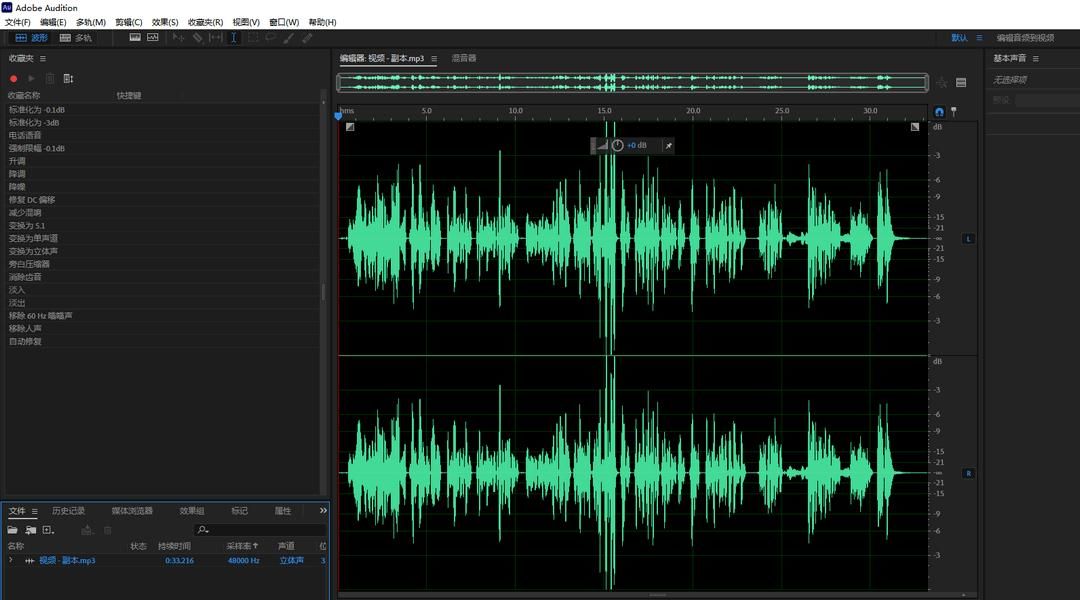Open the 多轨(M) menu
Screen dimensions: 1080x600
90,22
